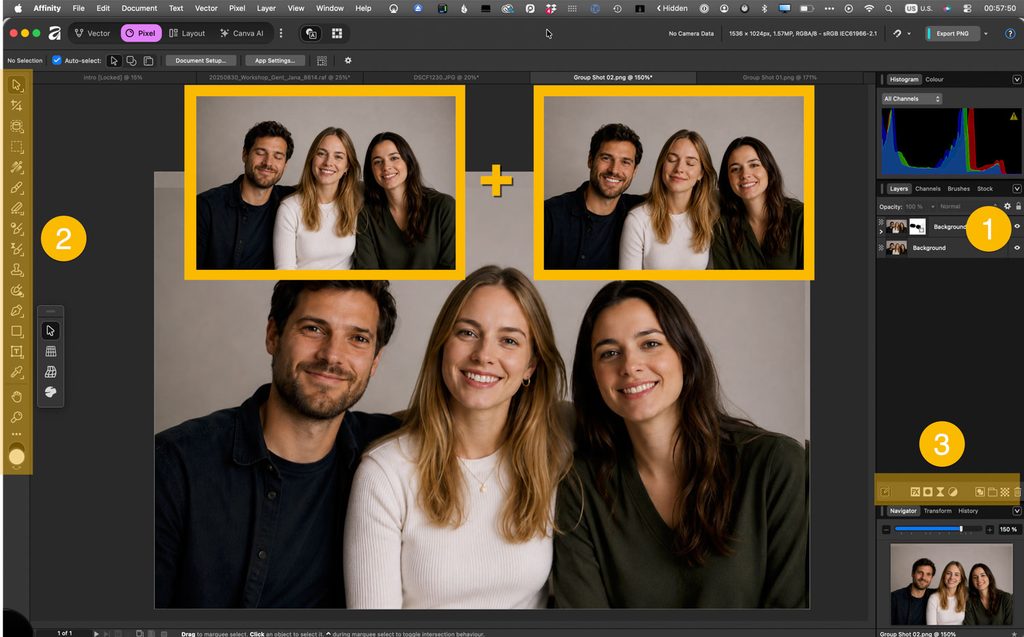Click the Navigator zoom slider handle
This screenshot has width=1024, height=637.
point(961,529)
